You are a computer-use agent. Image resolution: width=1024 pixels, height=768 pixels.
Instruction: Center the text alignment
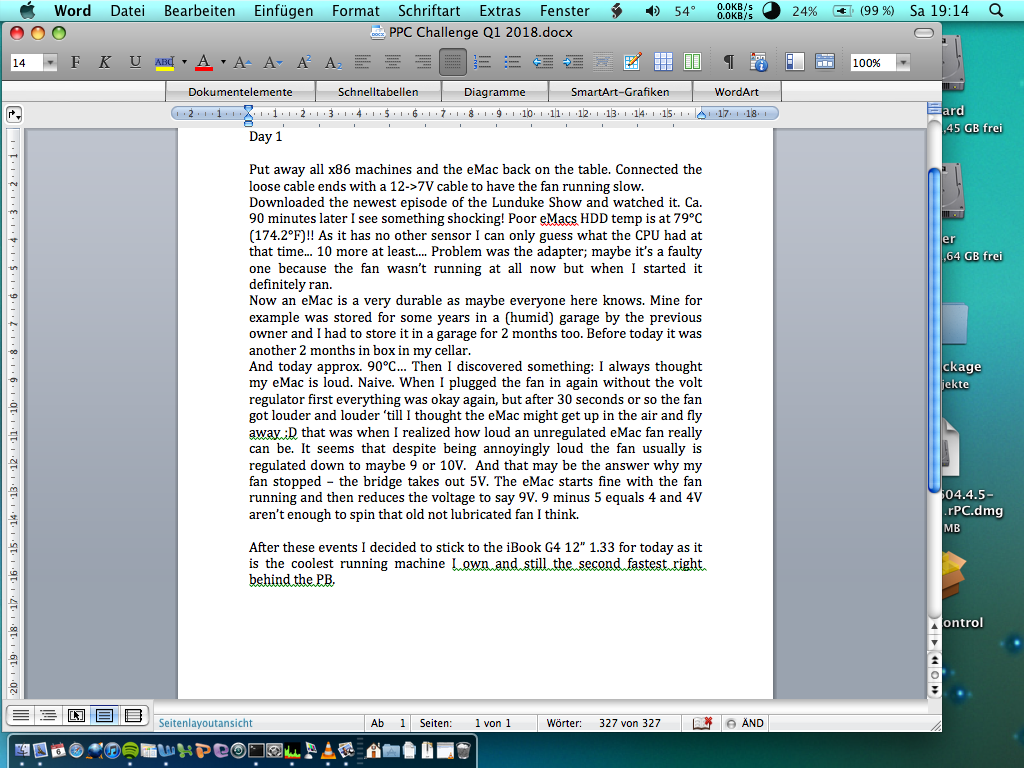(x=392, y=62)
